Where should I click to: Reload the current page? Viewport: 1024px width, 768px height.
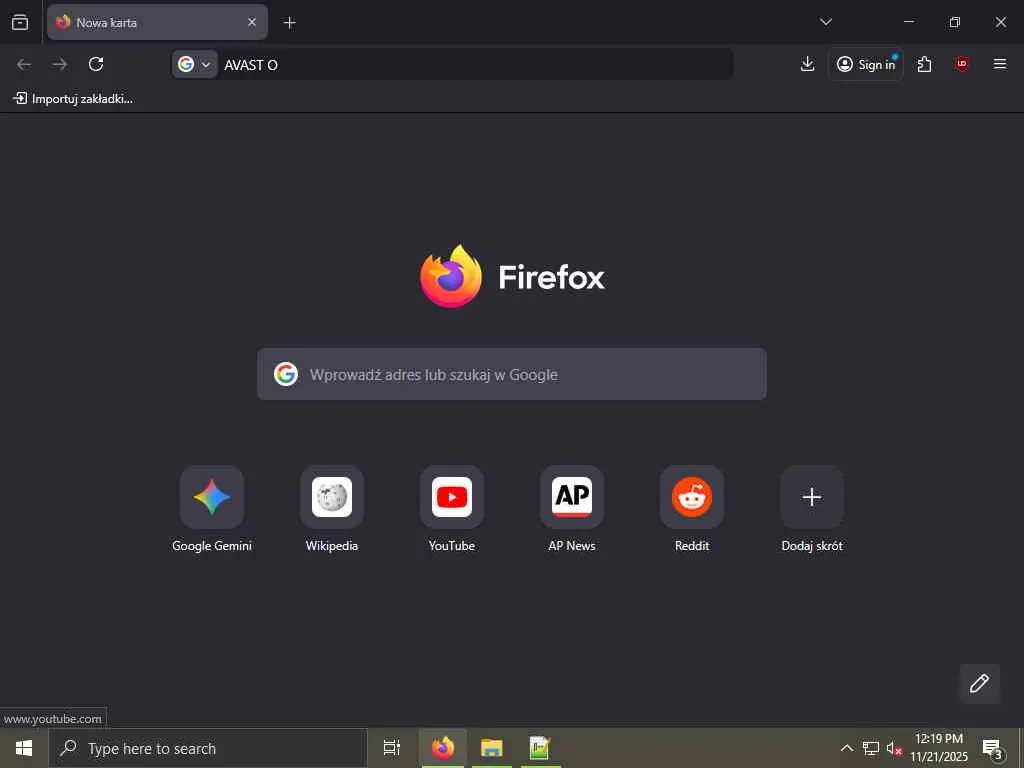point(96,64)
